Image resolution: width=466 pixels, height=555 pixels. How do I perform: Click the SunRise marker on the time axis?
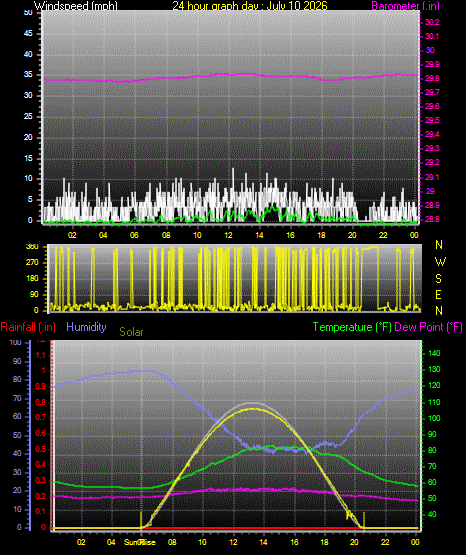tap(140, 542)
